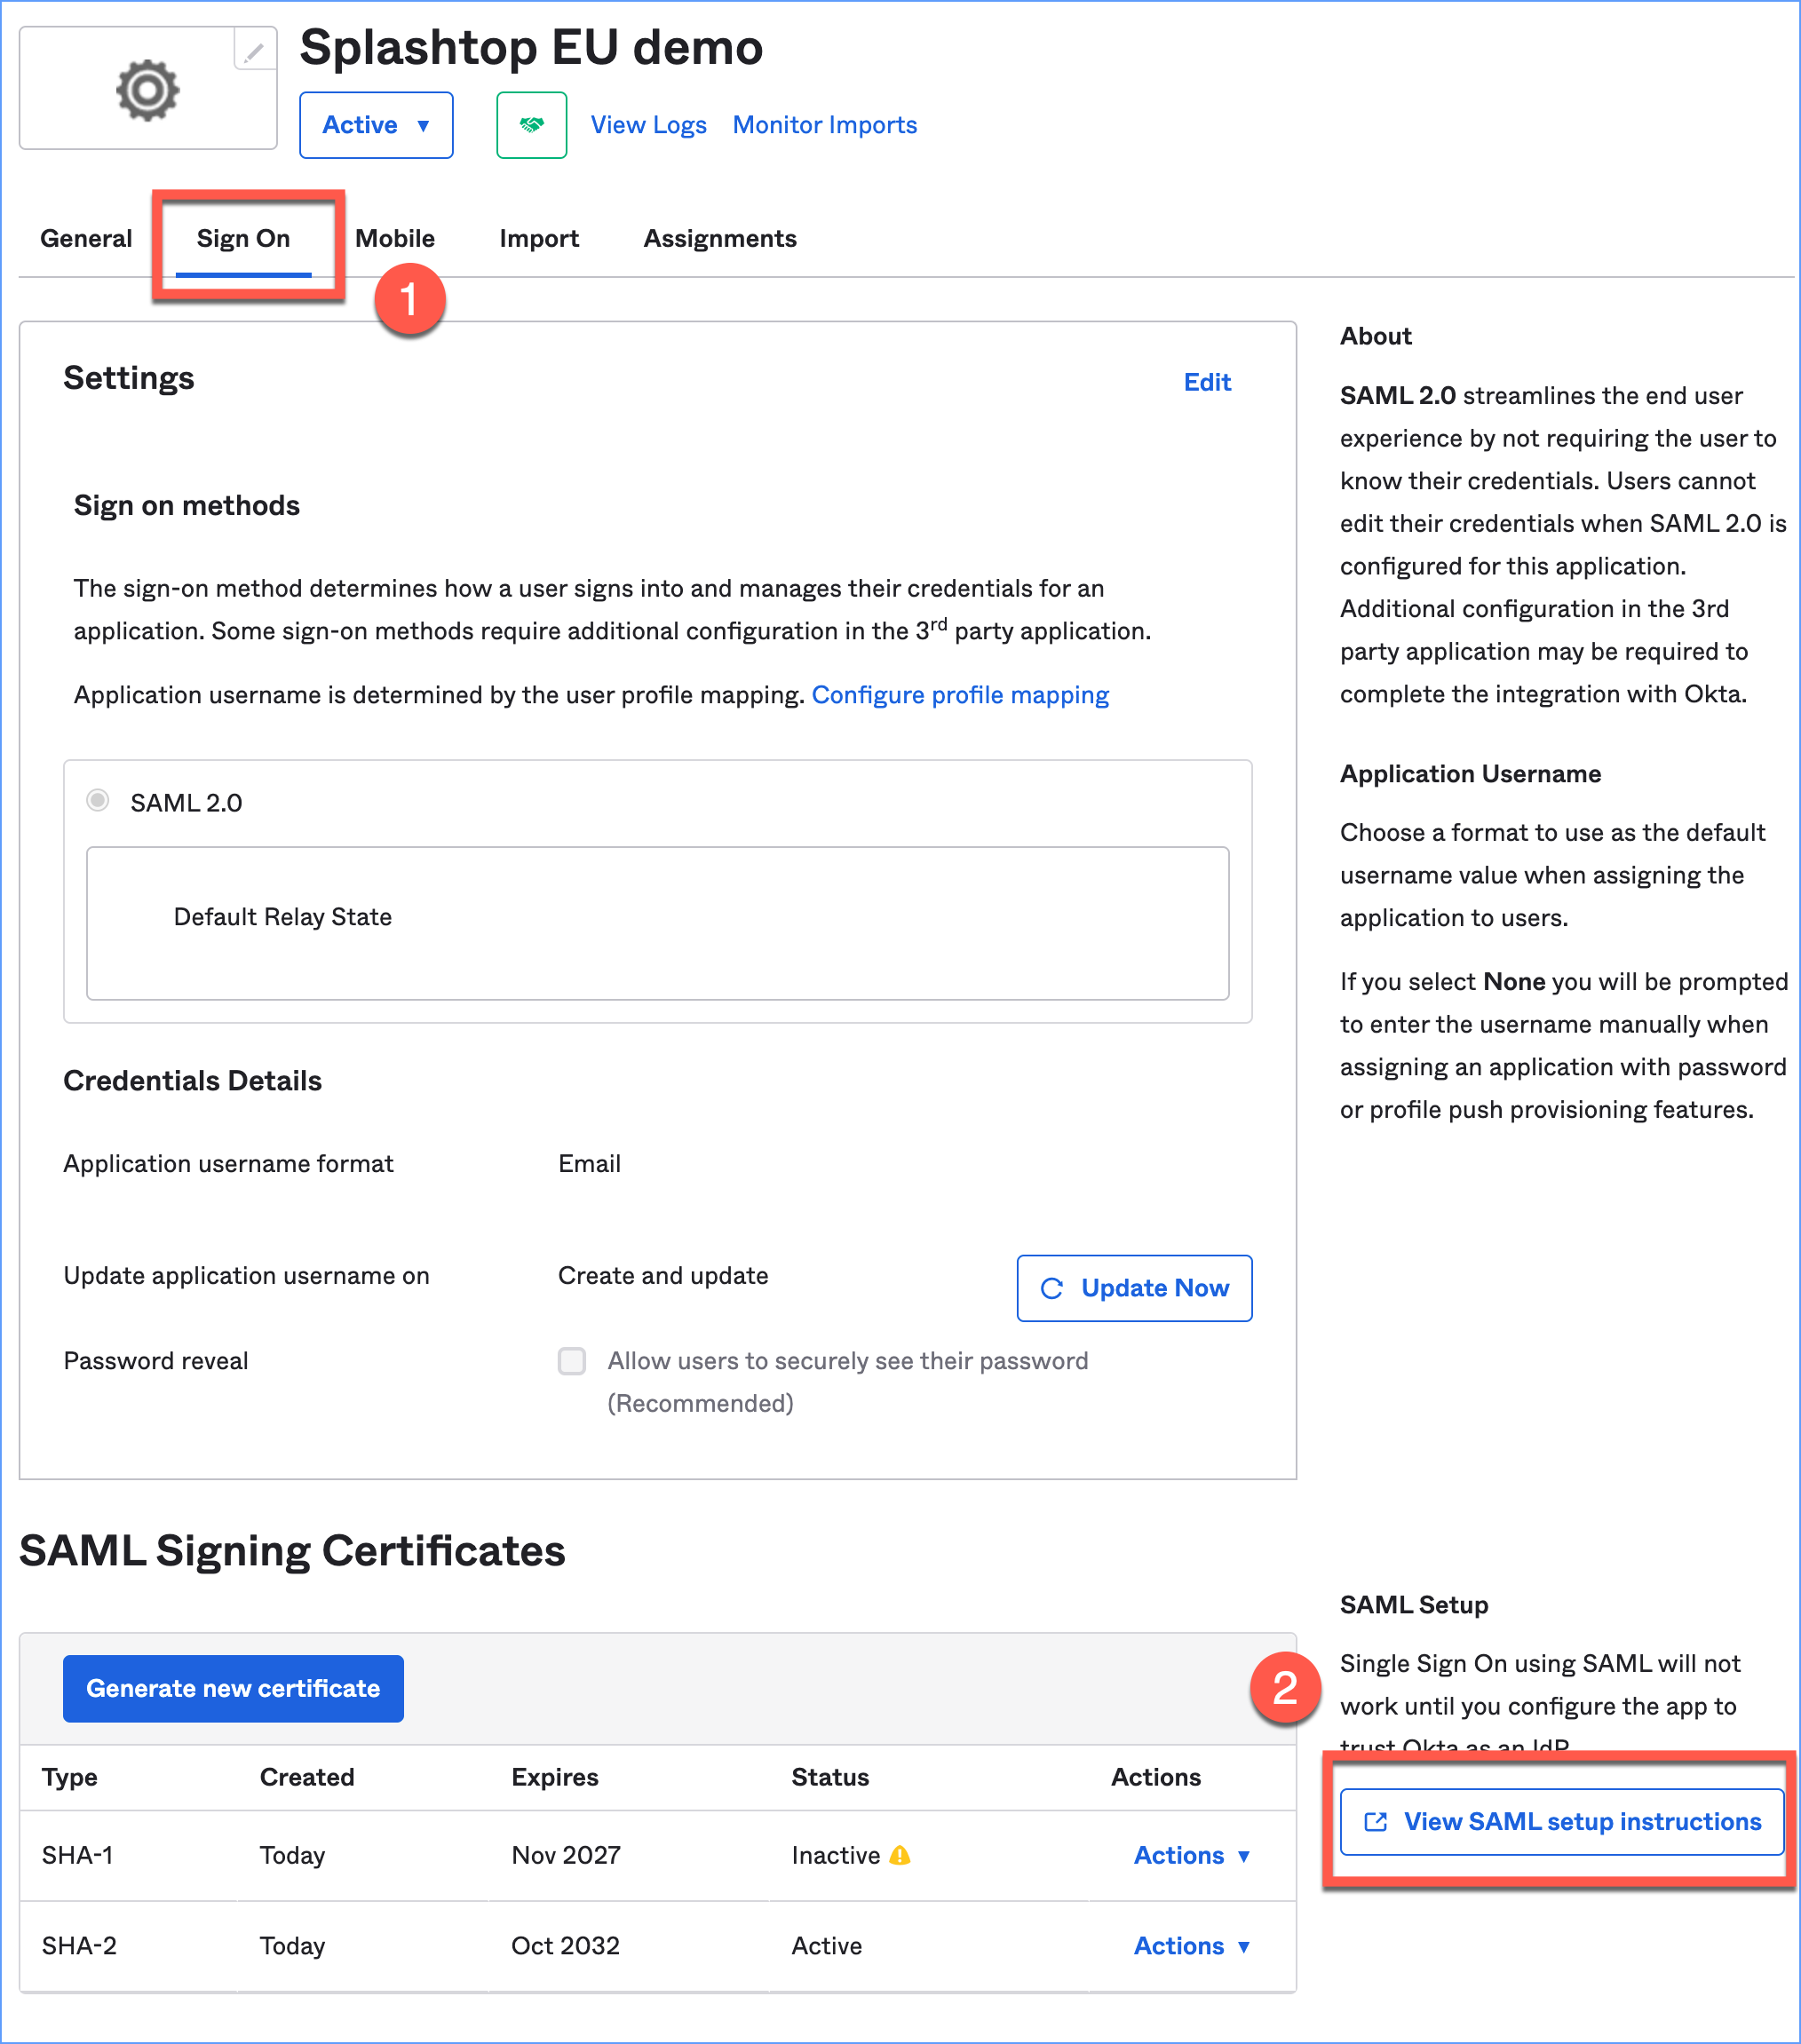1801x2044 pixels.
Task: Click the warning icon next to Inactive
Action: point(900,1855)
